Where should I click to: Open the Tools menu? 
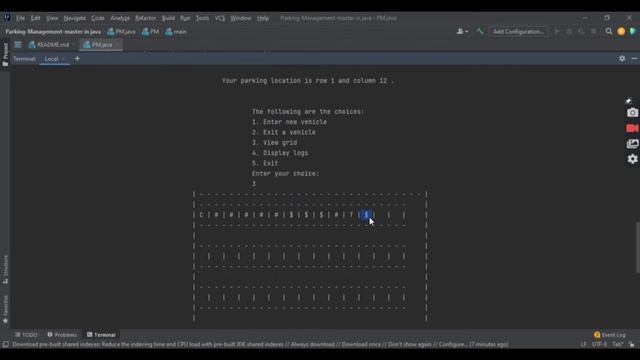(x=202, y=18)
